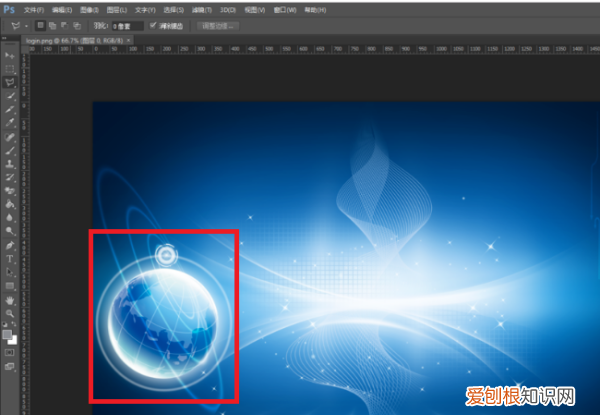Screen dimensions: 600x415
Task: Select the Zoom tool
Action: tap(10, 312)
